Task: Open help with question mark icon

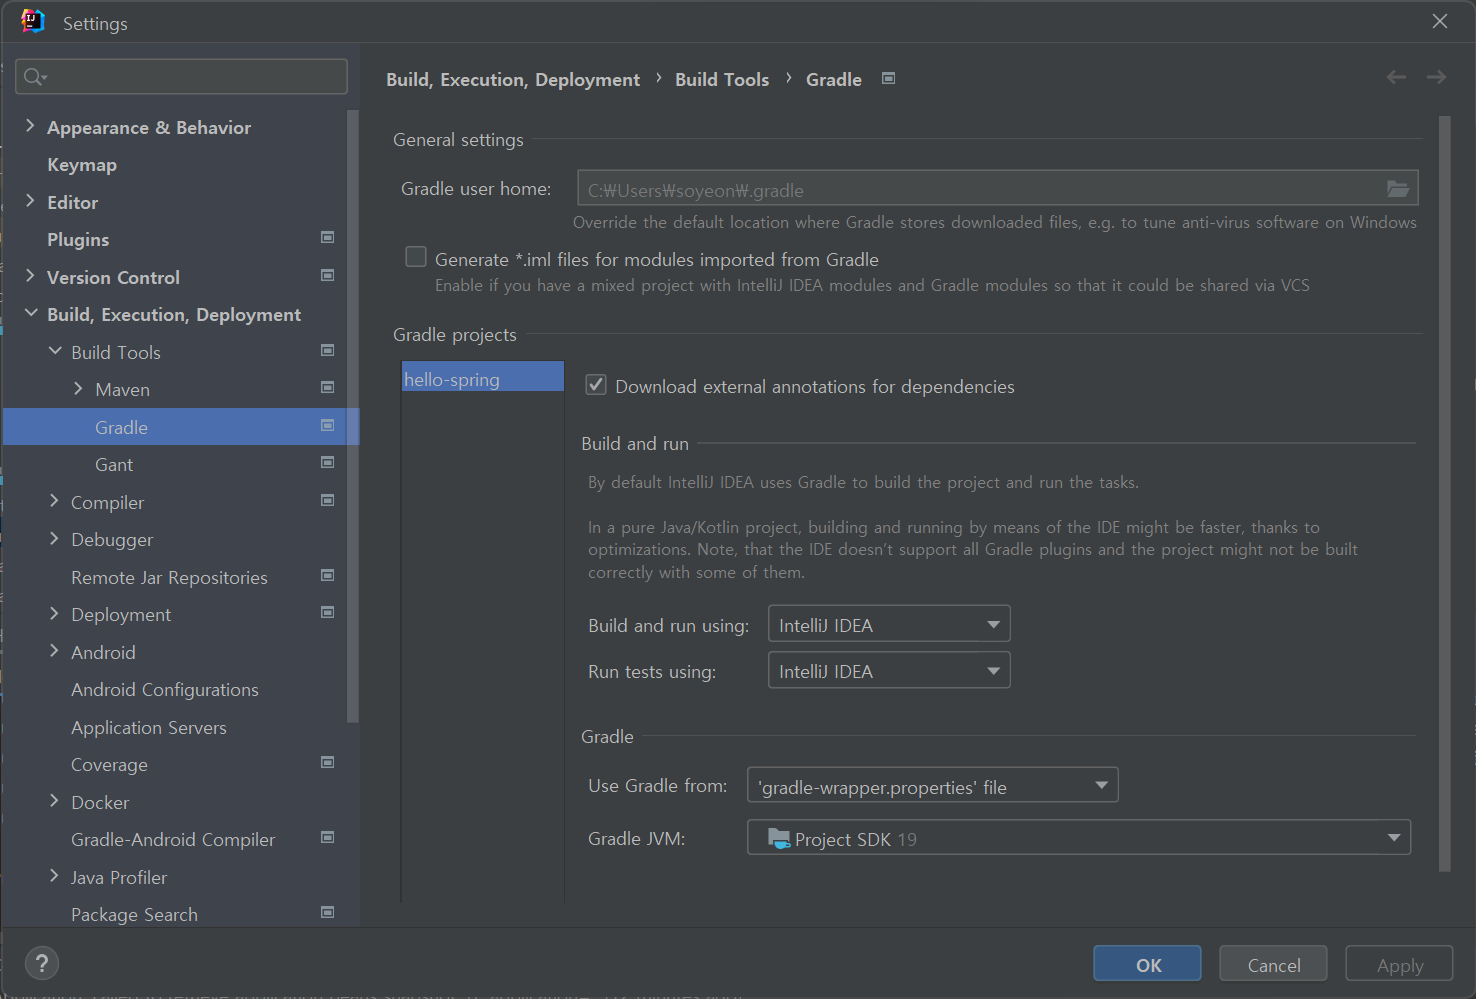Action: point(41,963)
